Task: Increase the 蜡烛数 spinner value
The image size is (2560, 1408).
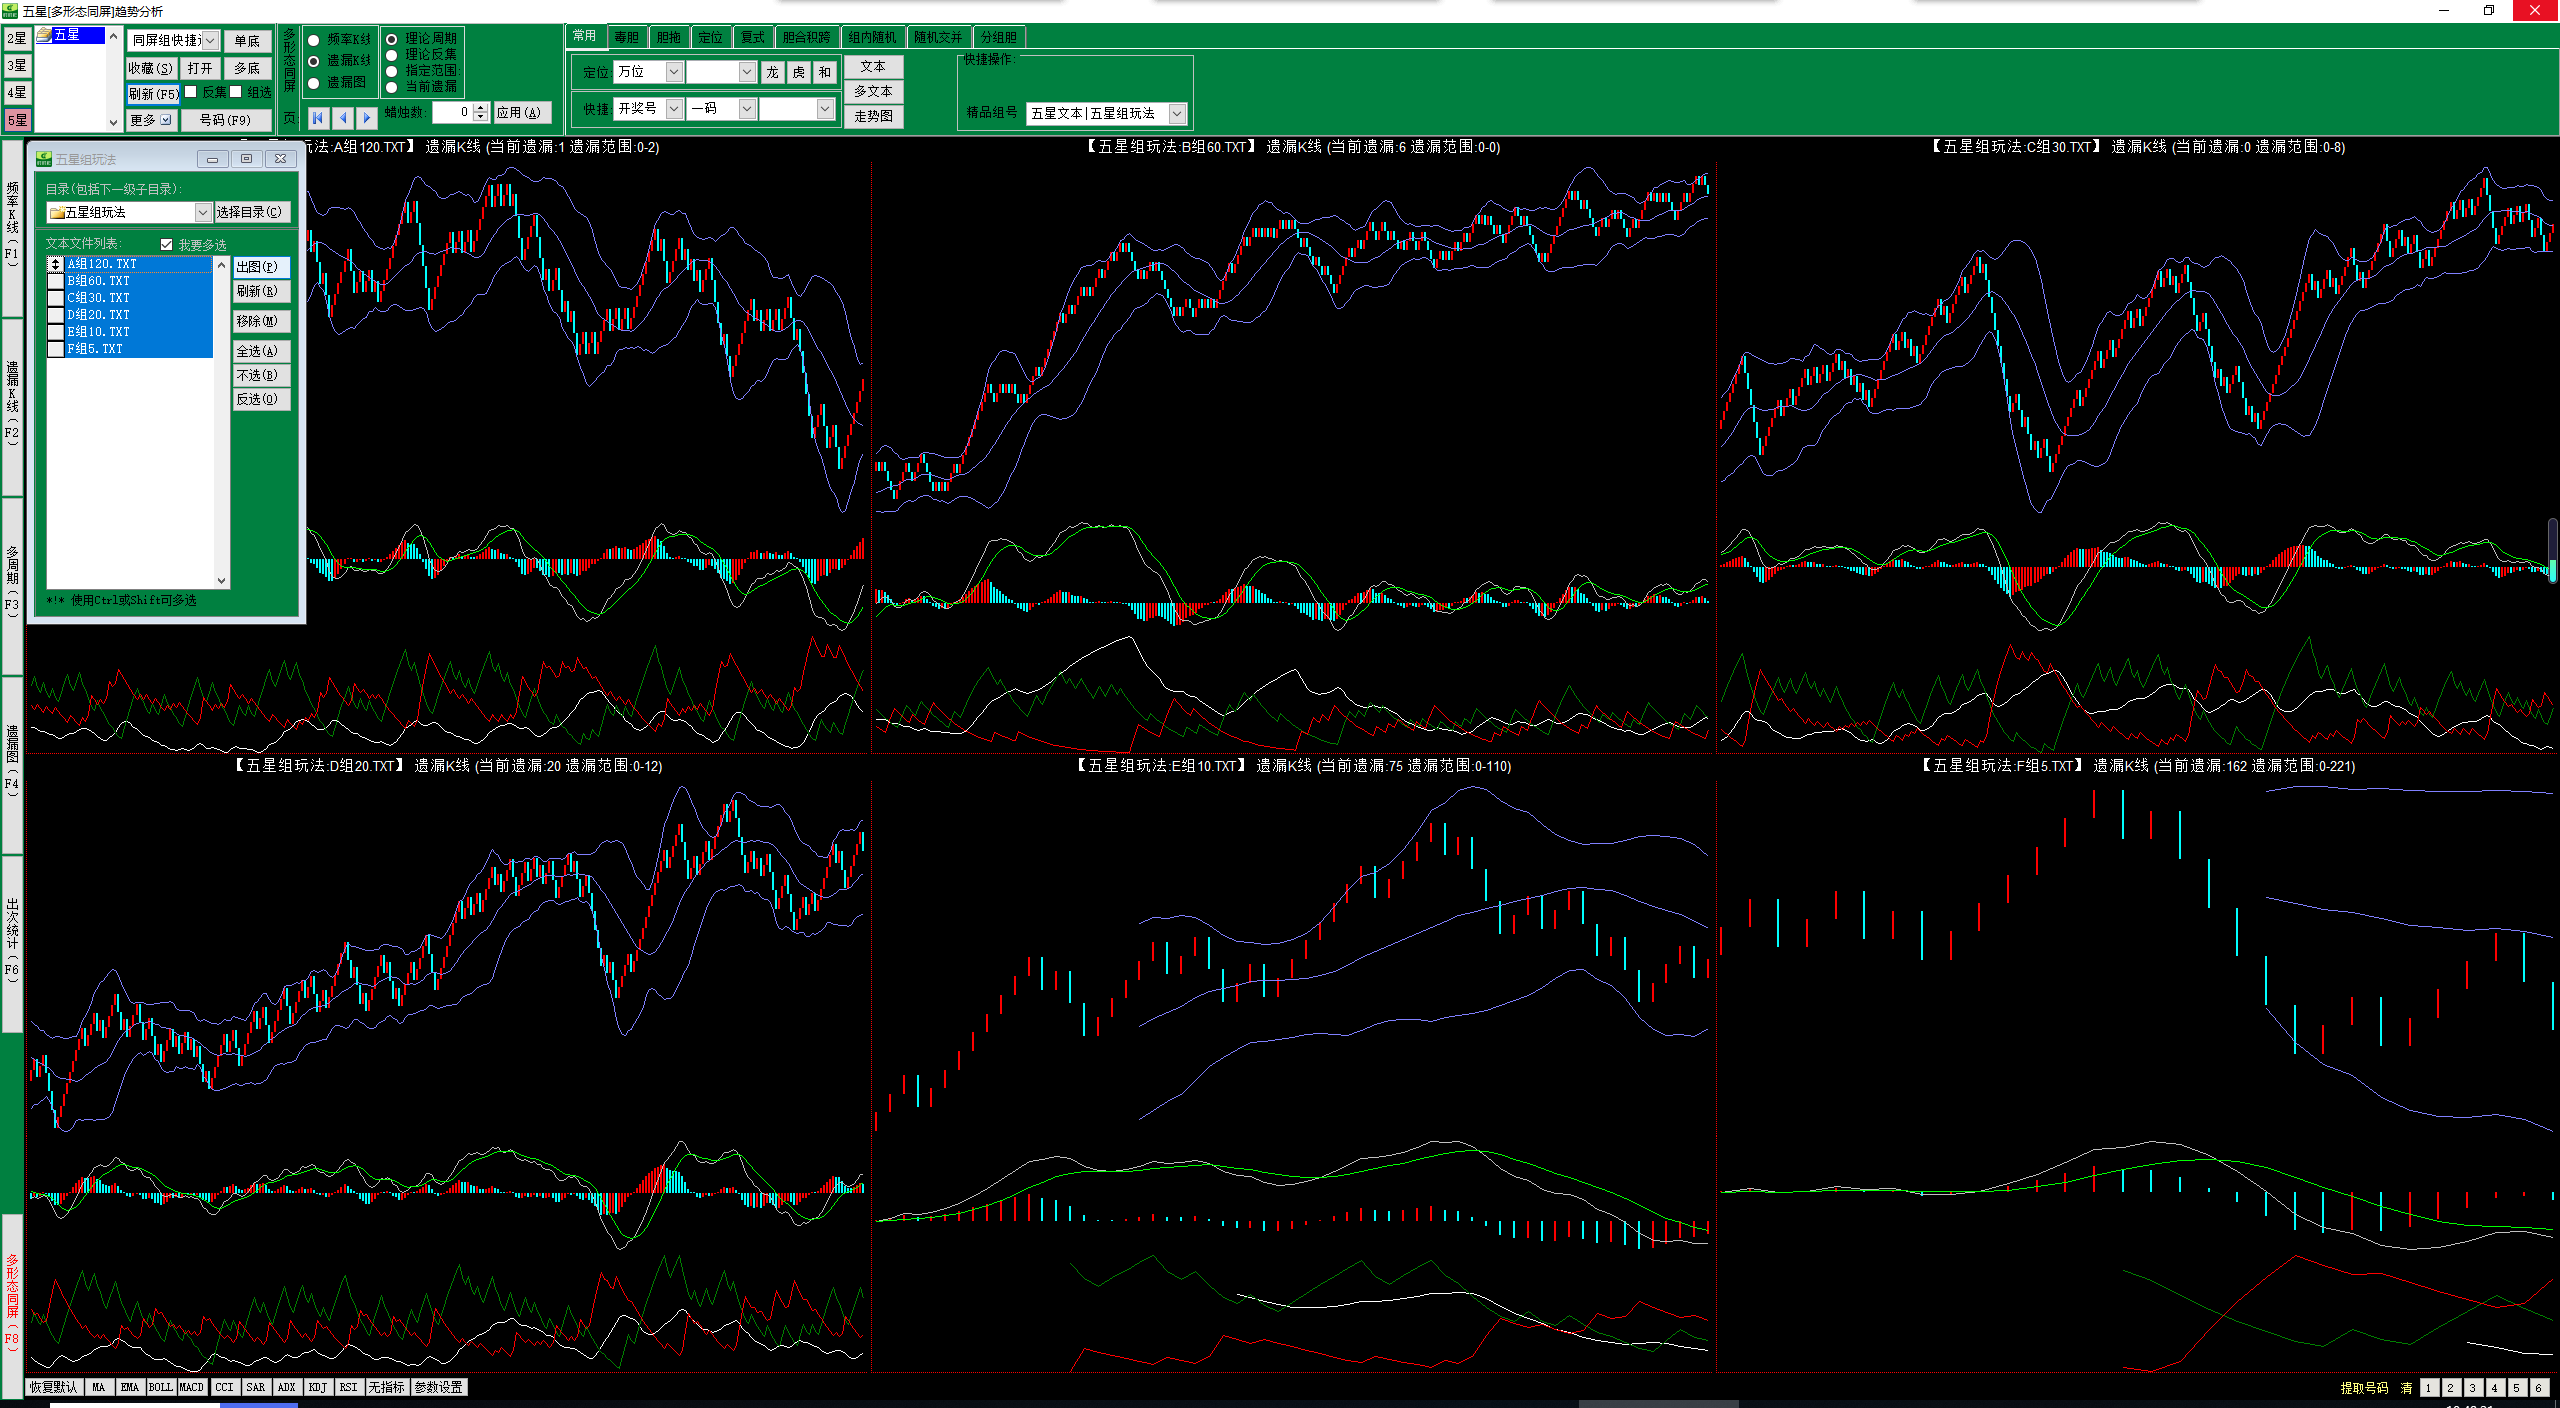Action: [x=481, y=107]
